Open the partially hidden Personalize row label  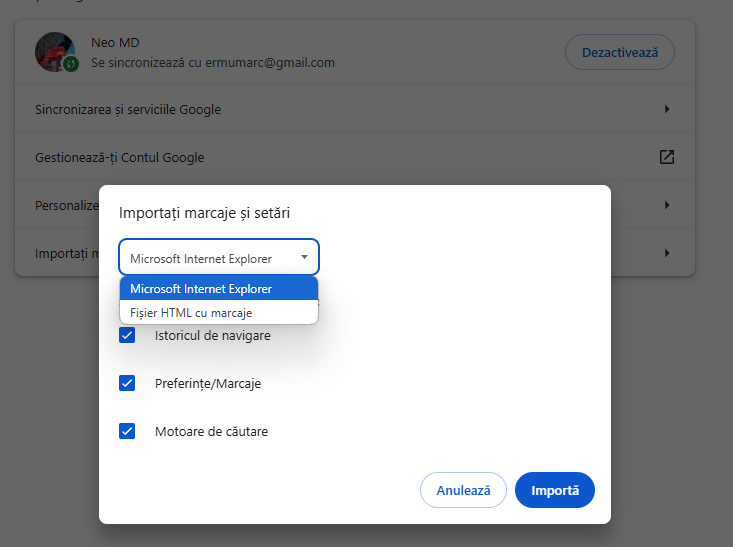pos(66,205)
